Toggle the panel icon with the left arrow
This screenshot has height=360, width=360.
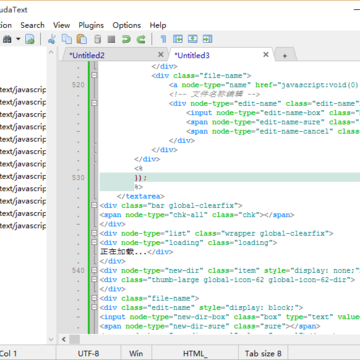click(x=178, y=39)
